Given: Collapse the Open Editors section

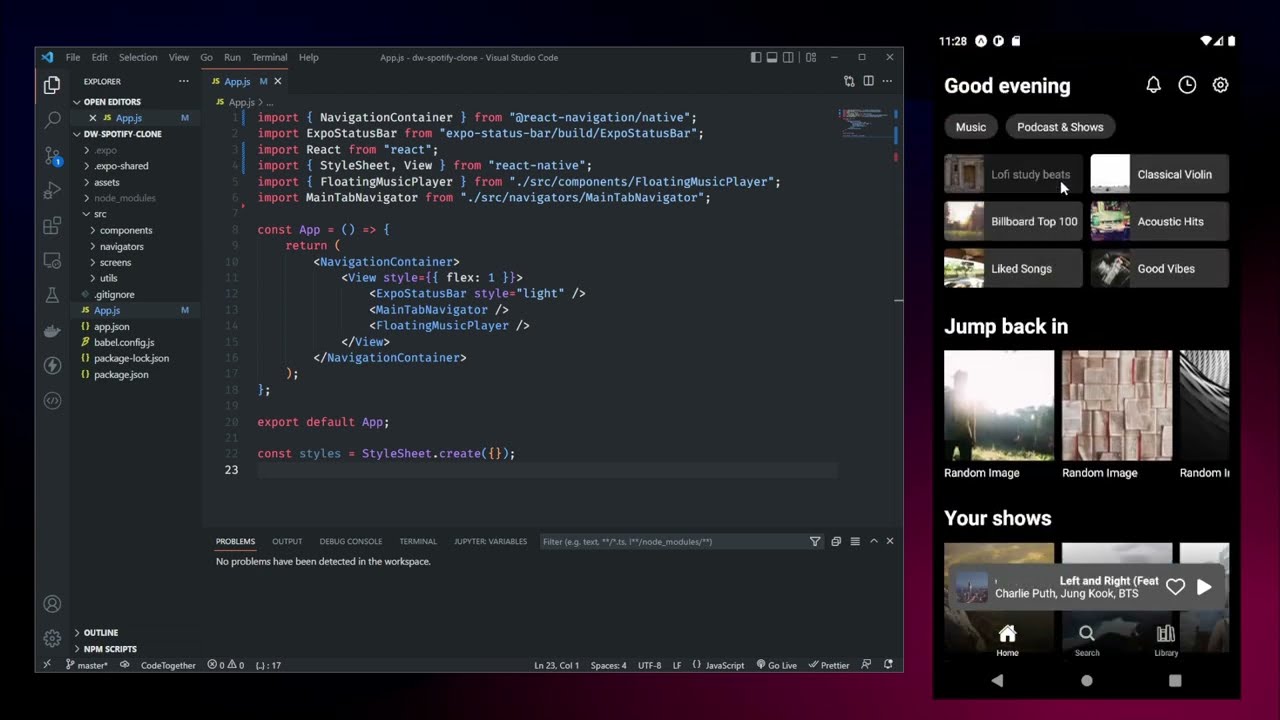Looking at the screenshot, I should coord(112,102).
